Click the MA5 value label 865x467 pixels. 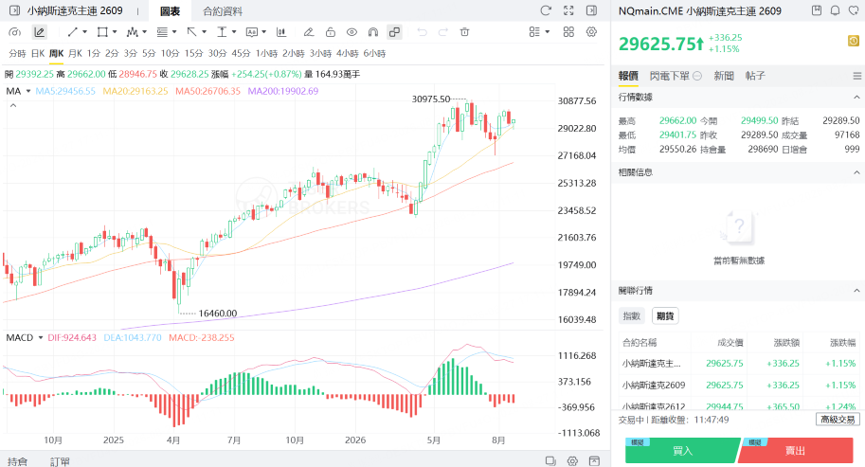point(65,91)
